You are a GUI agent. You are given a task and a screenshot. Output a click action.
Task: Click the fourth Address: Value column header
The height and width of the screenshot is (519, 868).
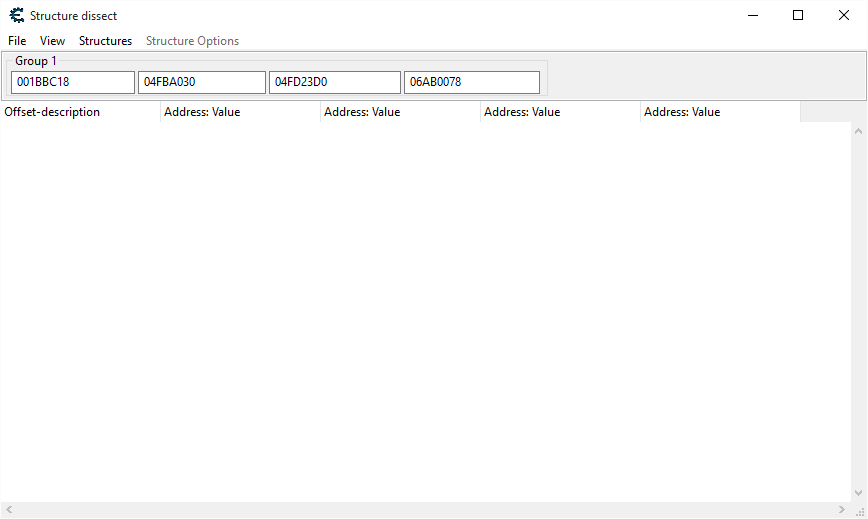(720, 112)
